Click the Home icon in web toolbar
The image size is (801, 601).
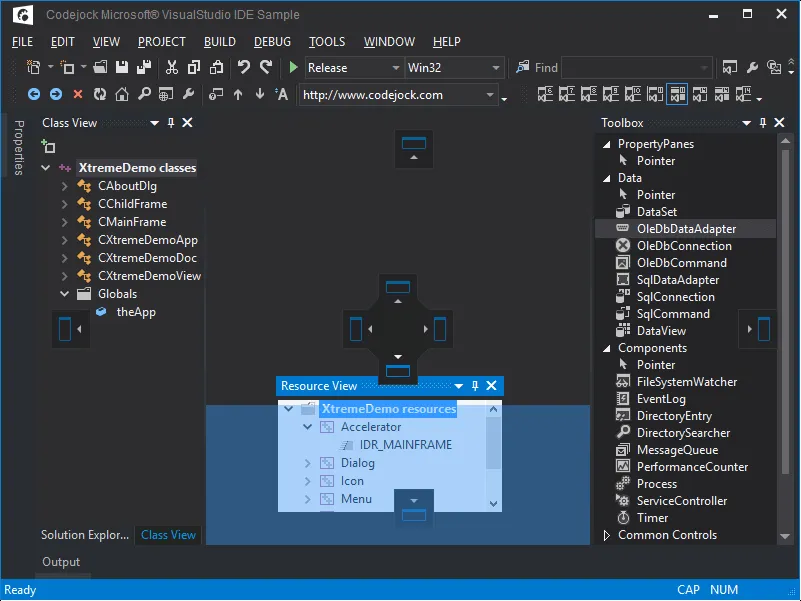(122, 95)
